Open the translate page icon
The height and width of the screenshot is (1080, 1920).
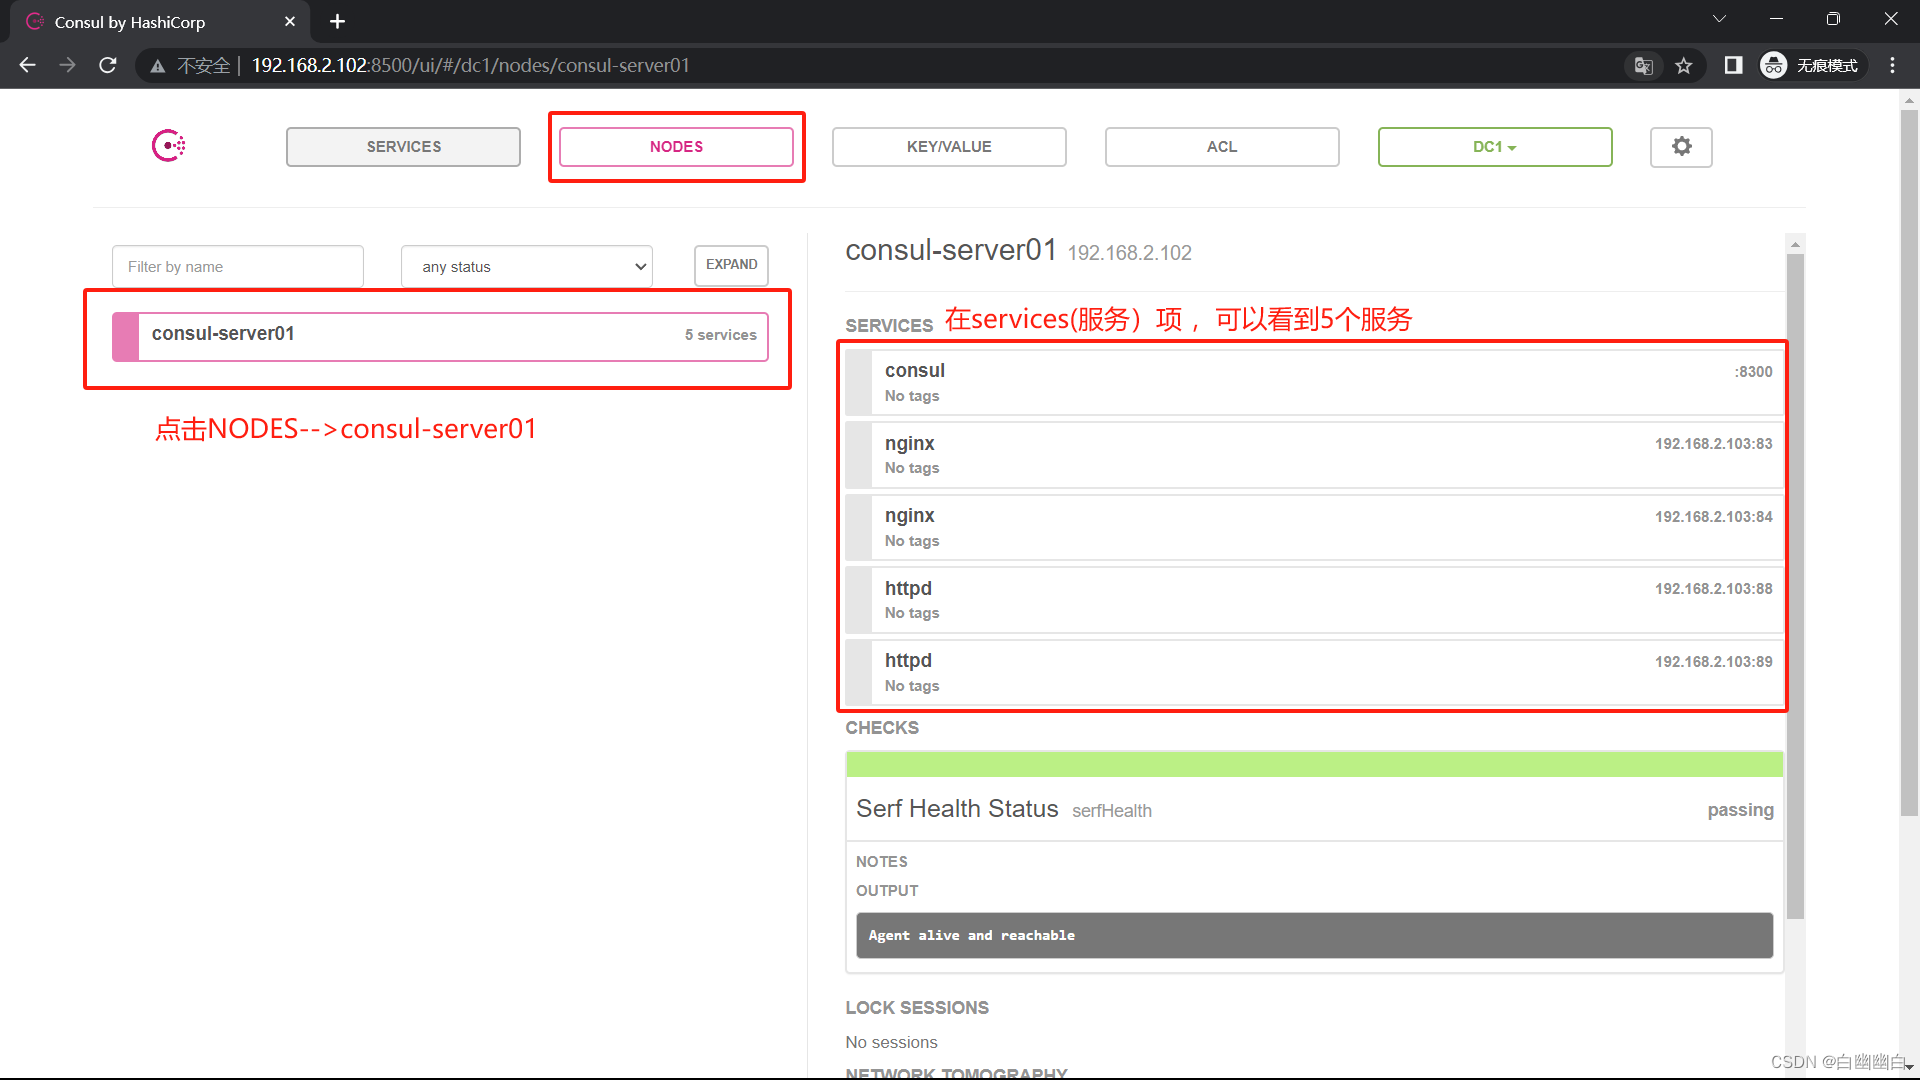[x=1643, y=66]
